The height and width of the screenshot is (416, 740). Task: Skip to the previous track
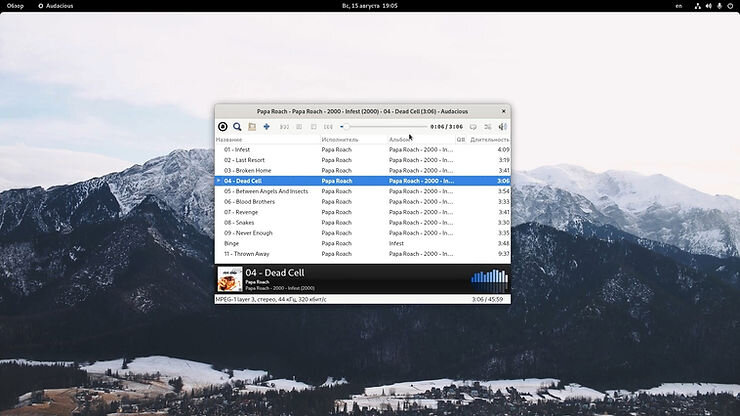point(284,127)
